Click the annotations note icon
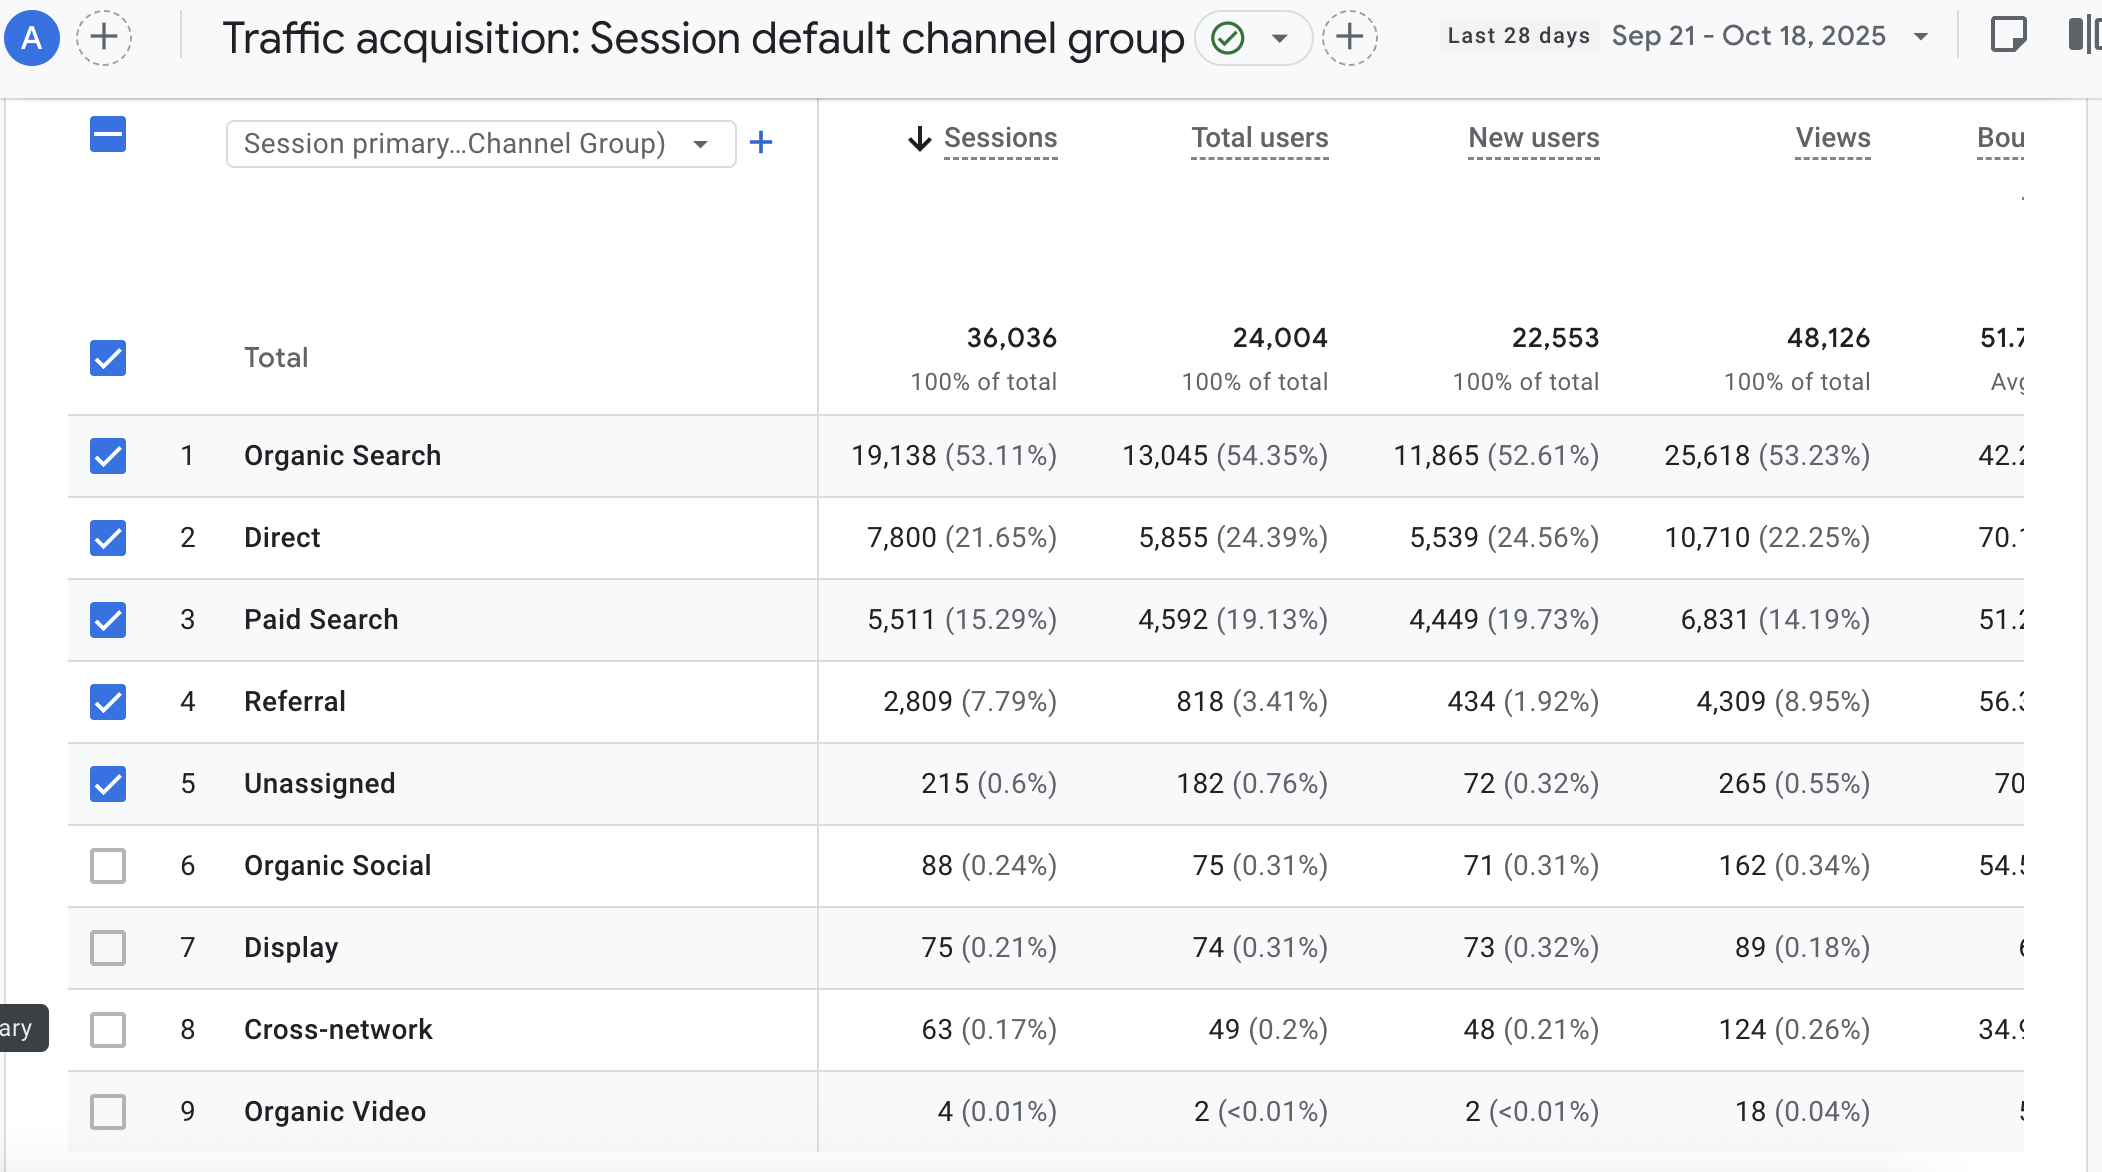This screenshot has height=1172, width=2102. click(x=2008, y=36)
